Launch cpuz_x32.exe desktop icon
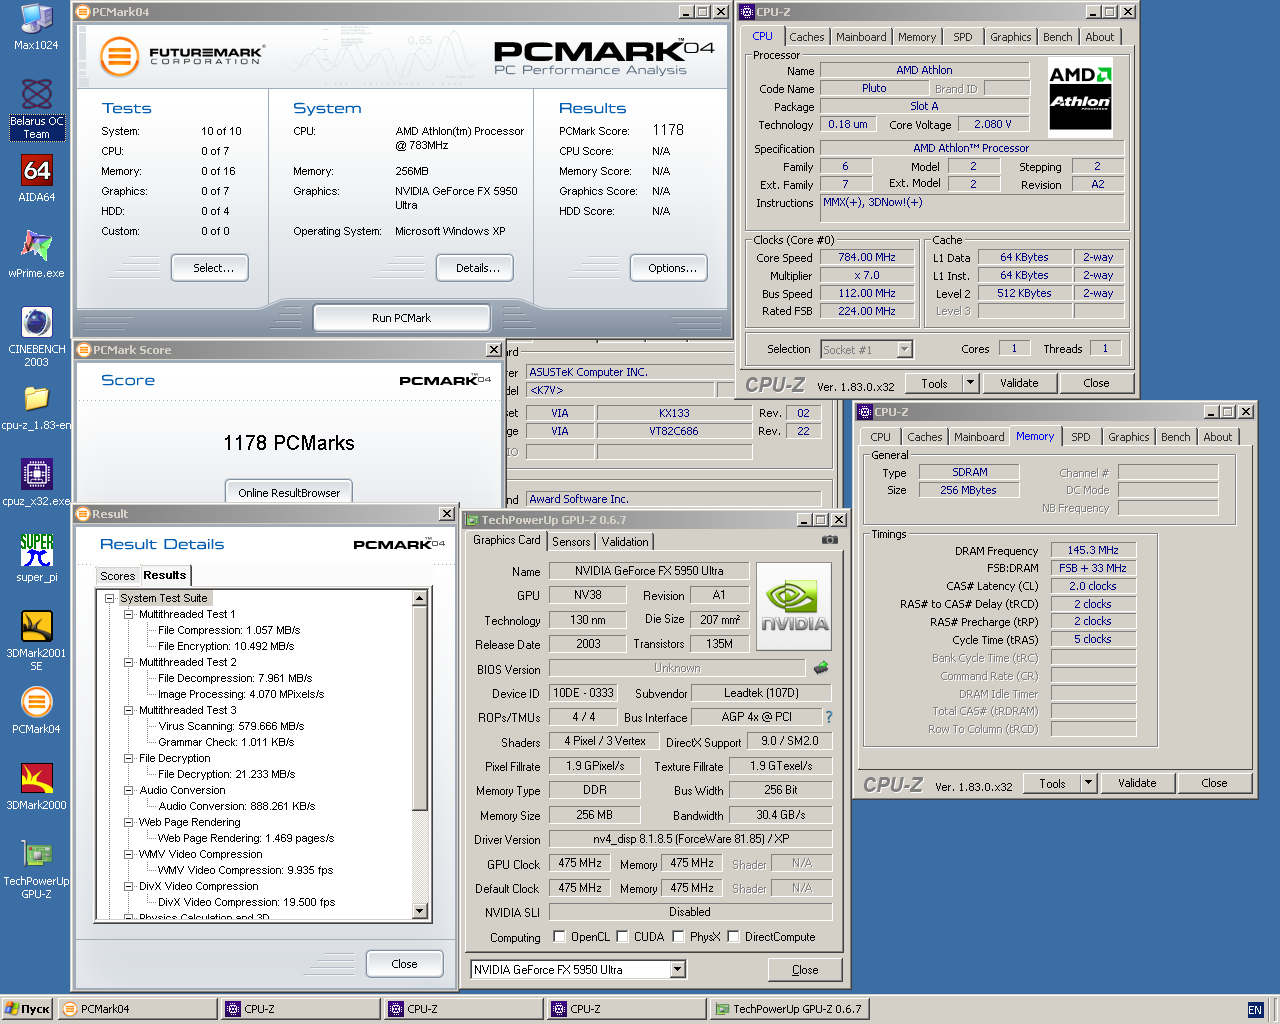1280x1024 pixels. pos(36,482)
